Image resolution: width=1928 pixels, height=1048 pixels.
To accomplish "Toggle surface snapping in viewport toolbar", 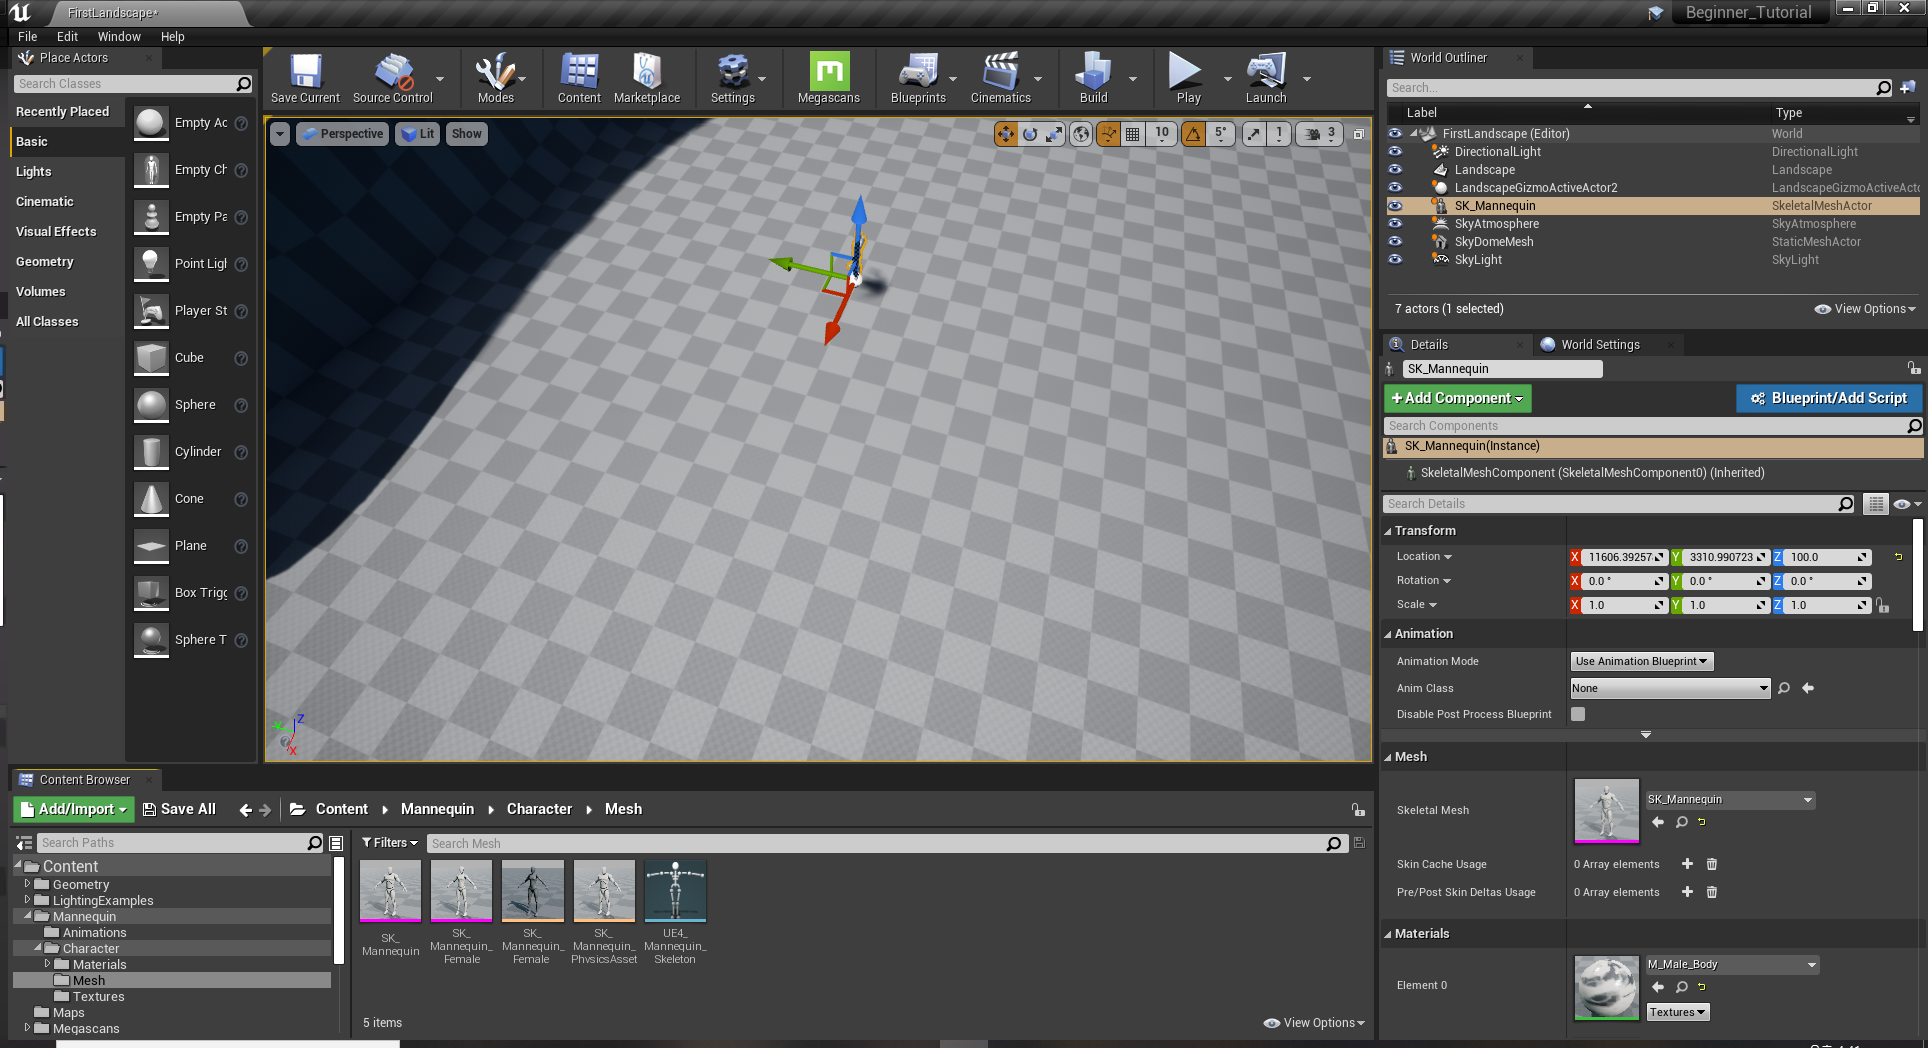I will [1108, 134].
